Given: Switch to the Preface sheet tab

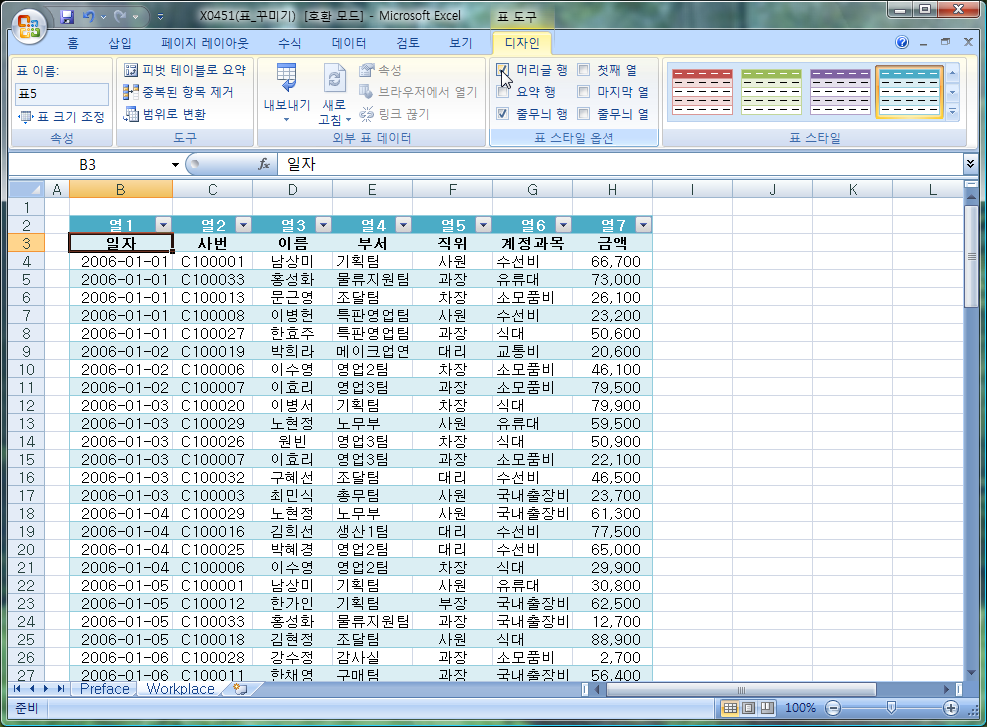Looking at the screenshot, I should pyautogui.click(x=104, y=689).
